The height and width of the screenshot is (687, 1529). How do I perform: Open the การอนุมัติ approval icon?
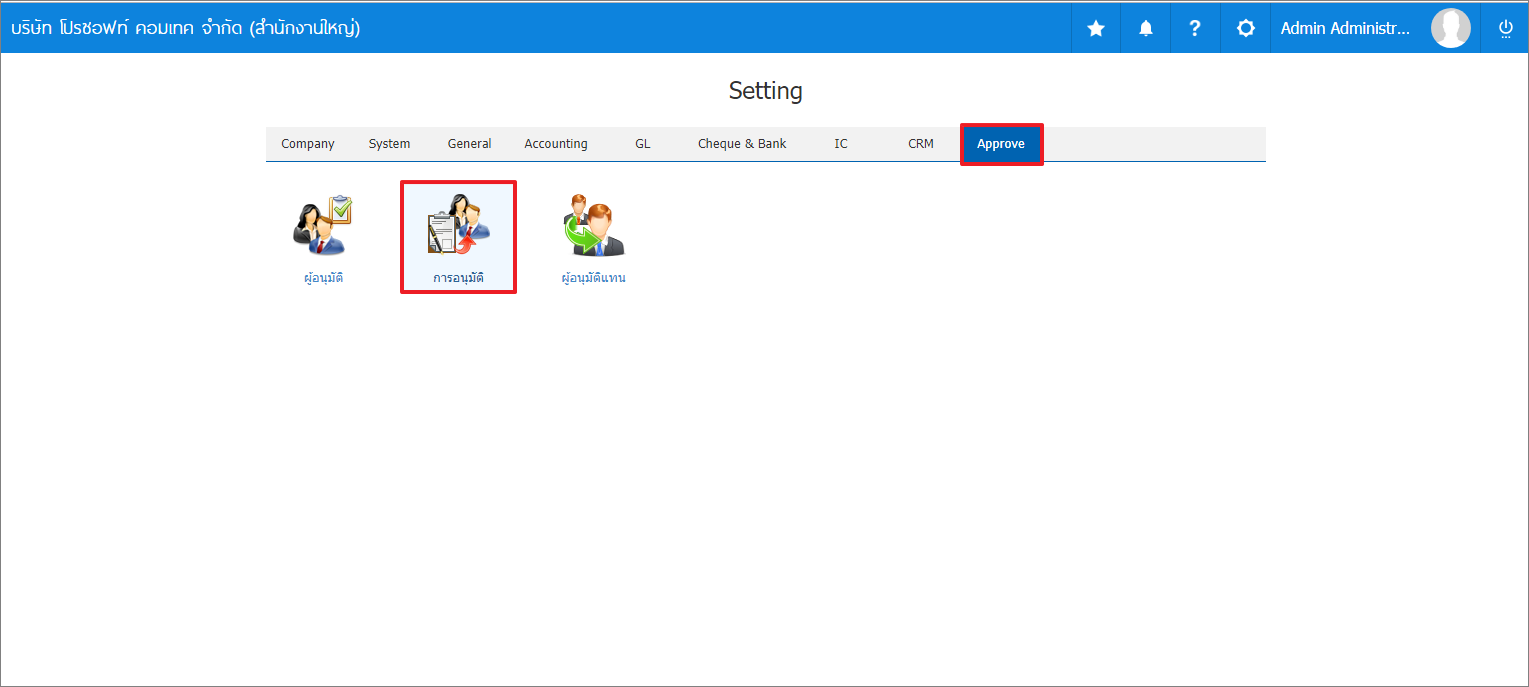point(459,225)
